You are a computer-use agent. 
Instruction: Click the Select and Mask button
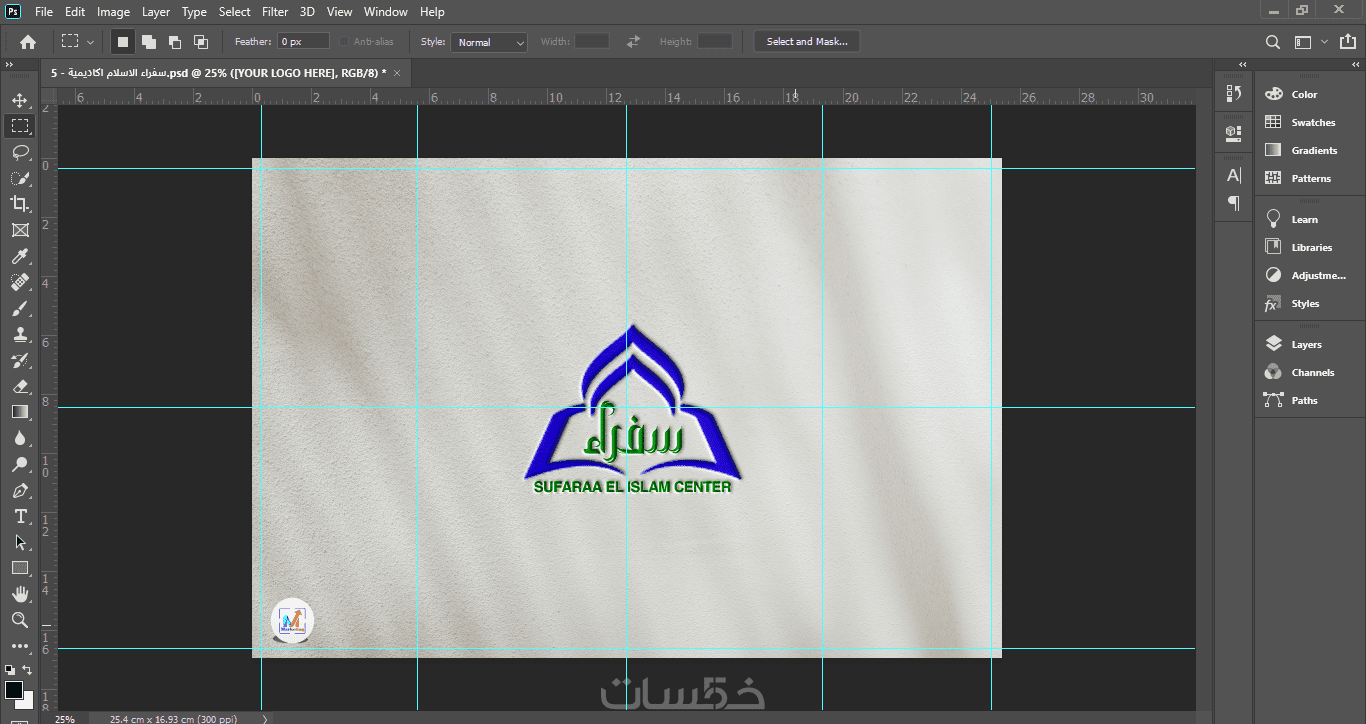pos(807,42)
